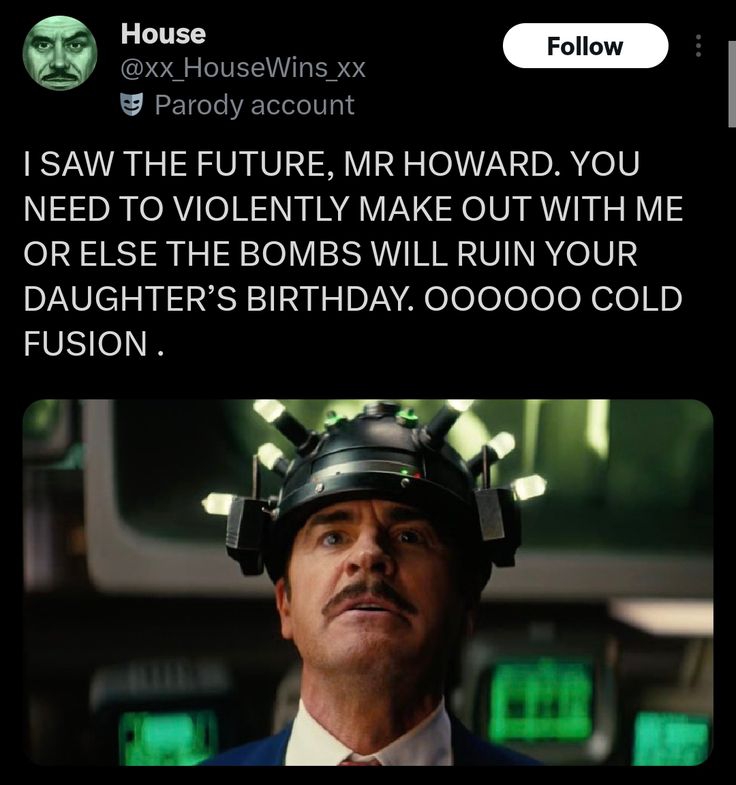Click I SAW THE FUTURE tweet text
Image resolution: width=736 pixels, height=785 pixels.
coord(169,164)
